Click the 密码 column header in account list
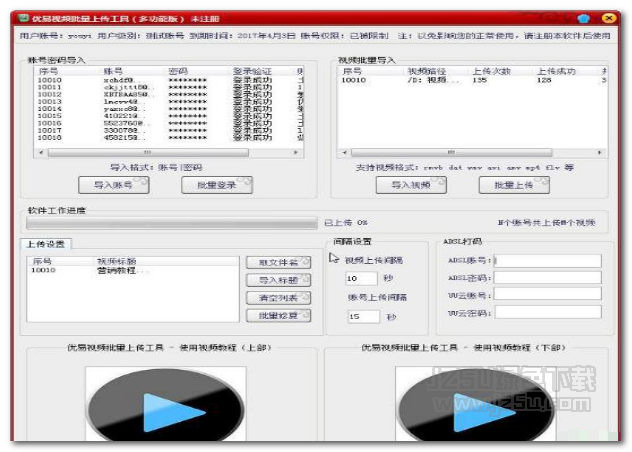 (178, 71)
